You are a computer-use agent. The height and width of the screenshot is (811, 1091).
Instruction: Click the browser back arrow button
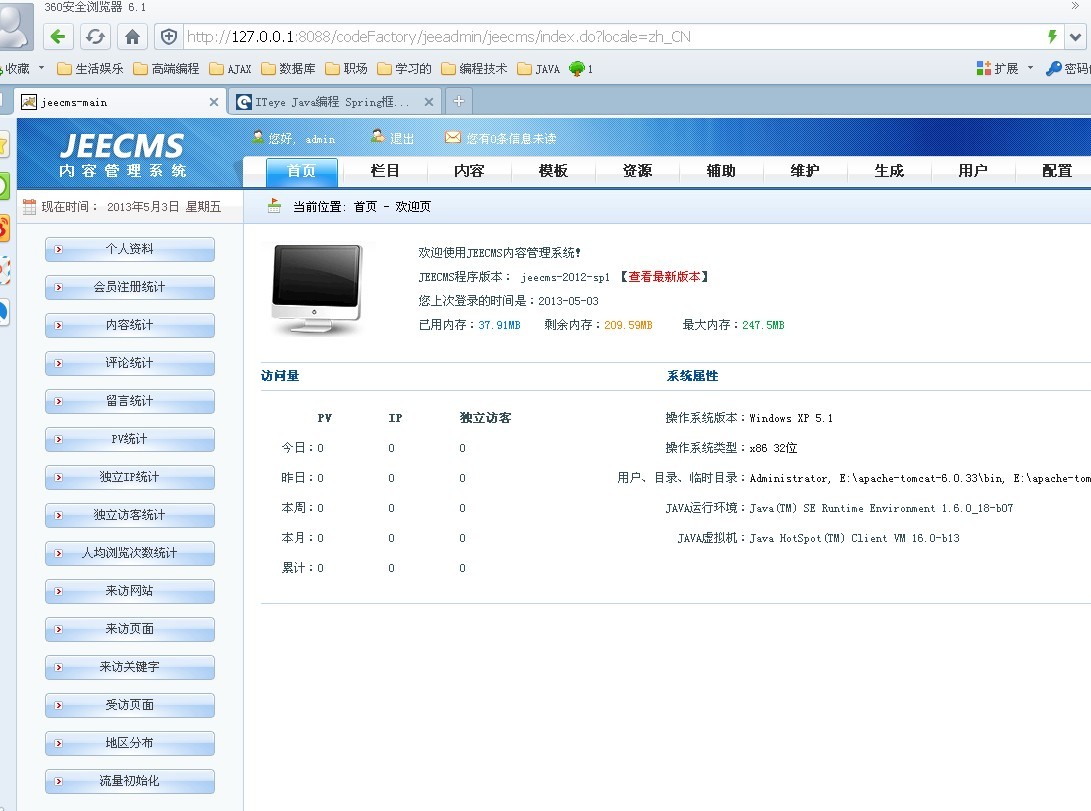[58, 36]
